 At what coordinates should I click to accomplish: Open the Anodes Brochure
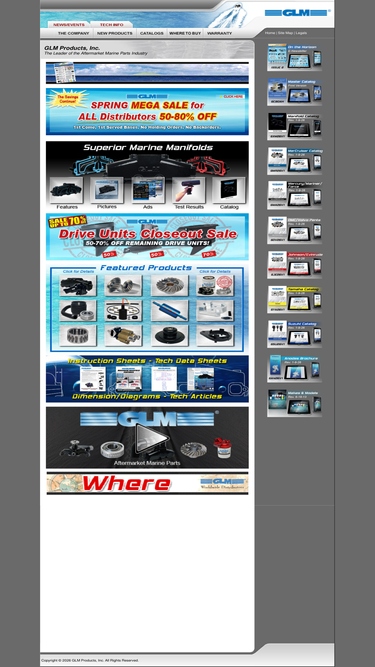(294, 368)
